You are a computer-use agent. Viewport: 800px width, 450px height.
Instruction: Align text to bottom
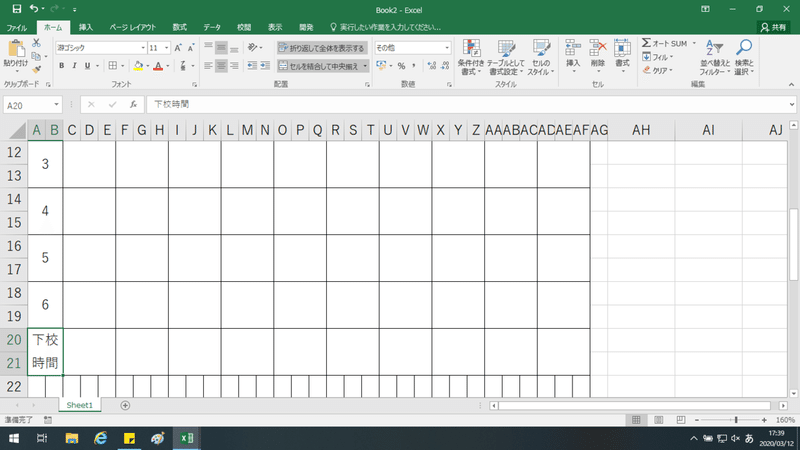(x=234, y=48)
